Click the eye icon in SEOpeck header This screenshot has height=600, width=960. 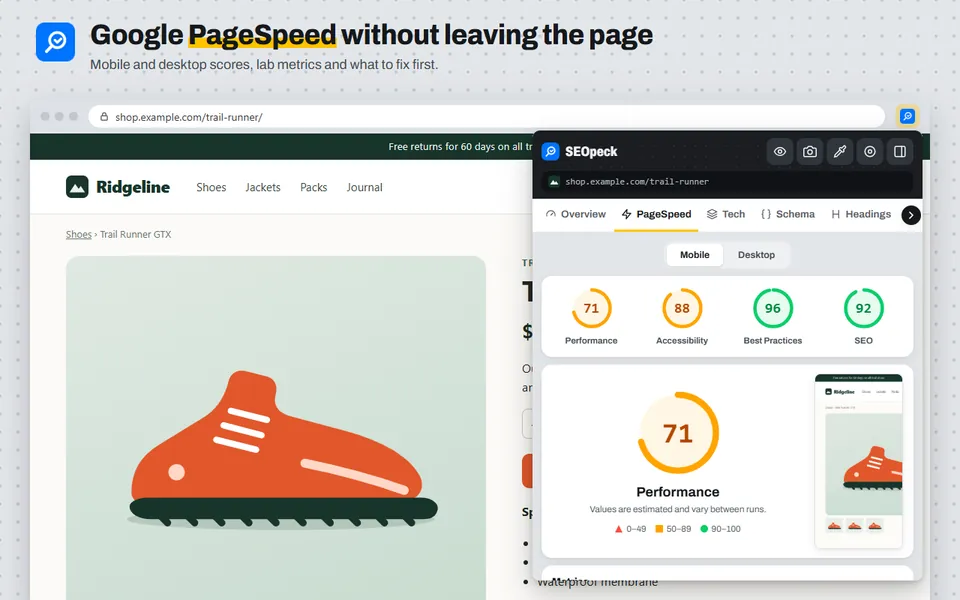(779, 151)
